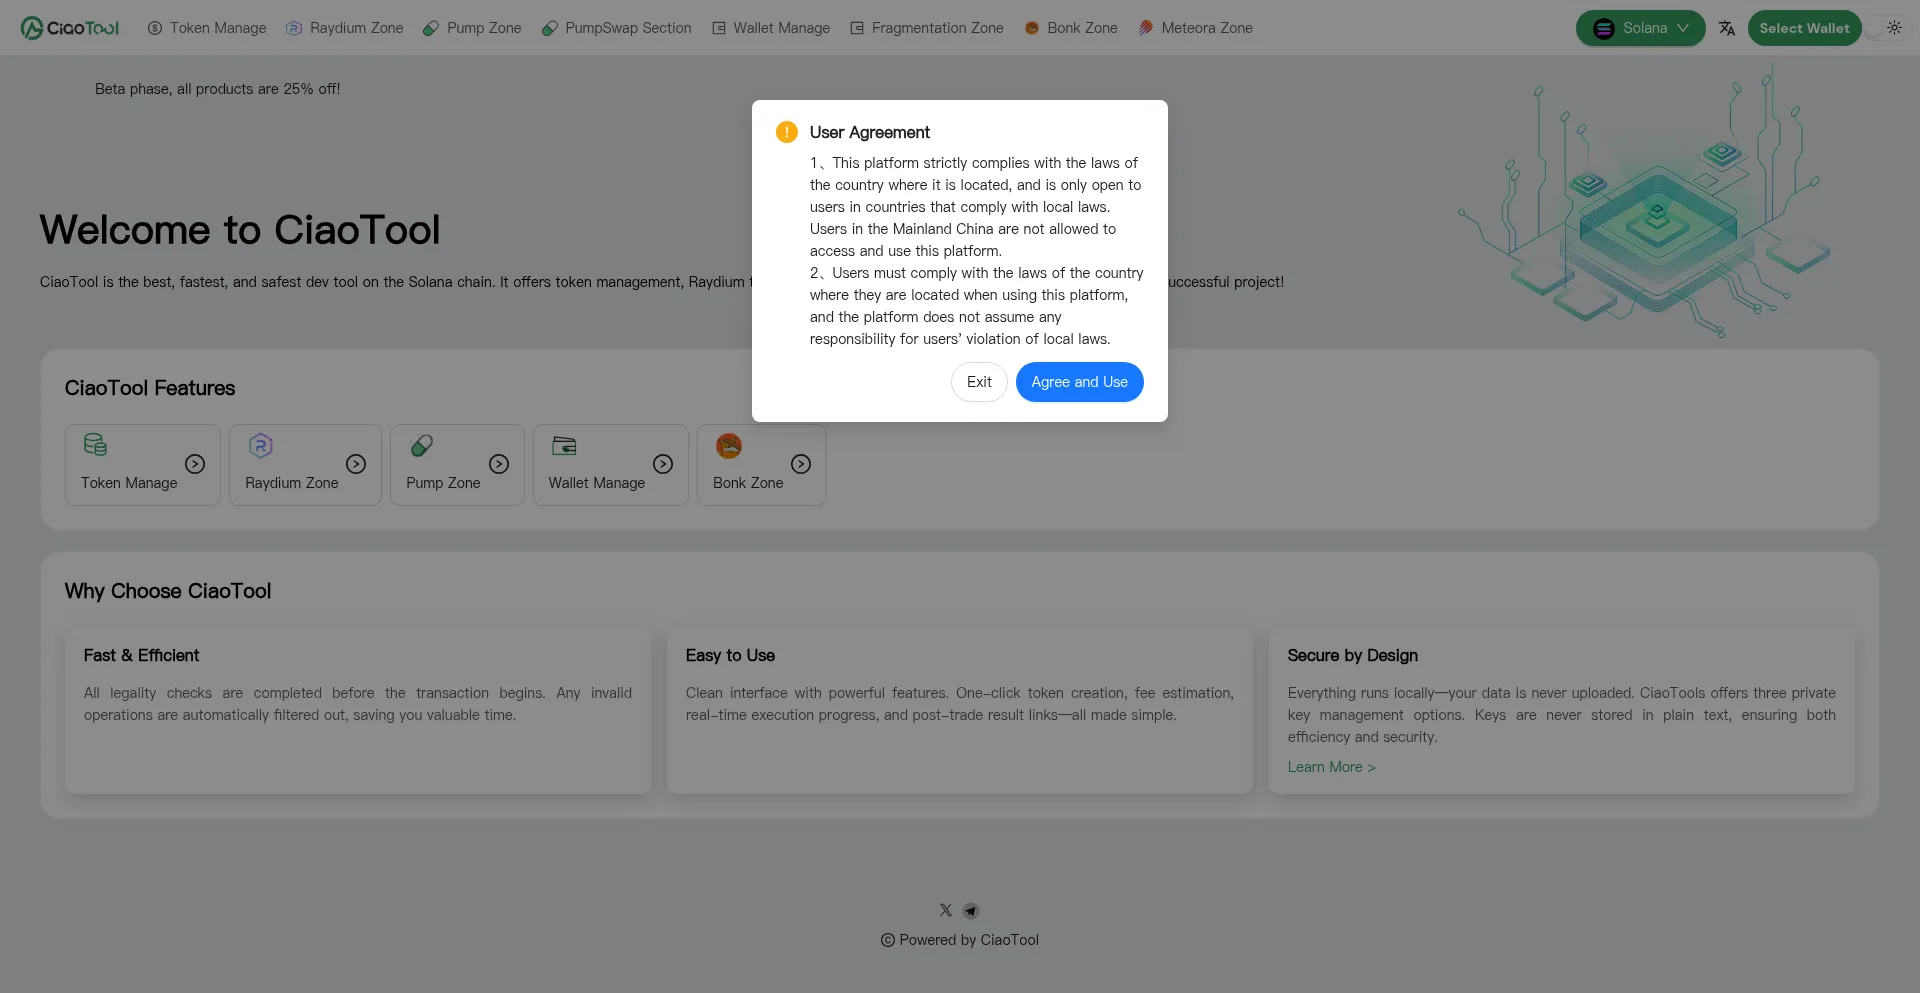Open the Telegram footer icon
Viewport: 1920px width, 993px height.
[x=971, y=910]
